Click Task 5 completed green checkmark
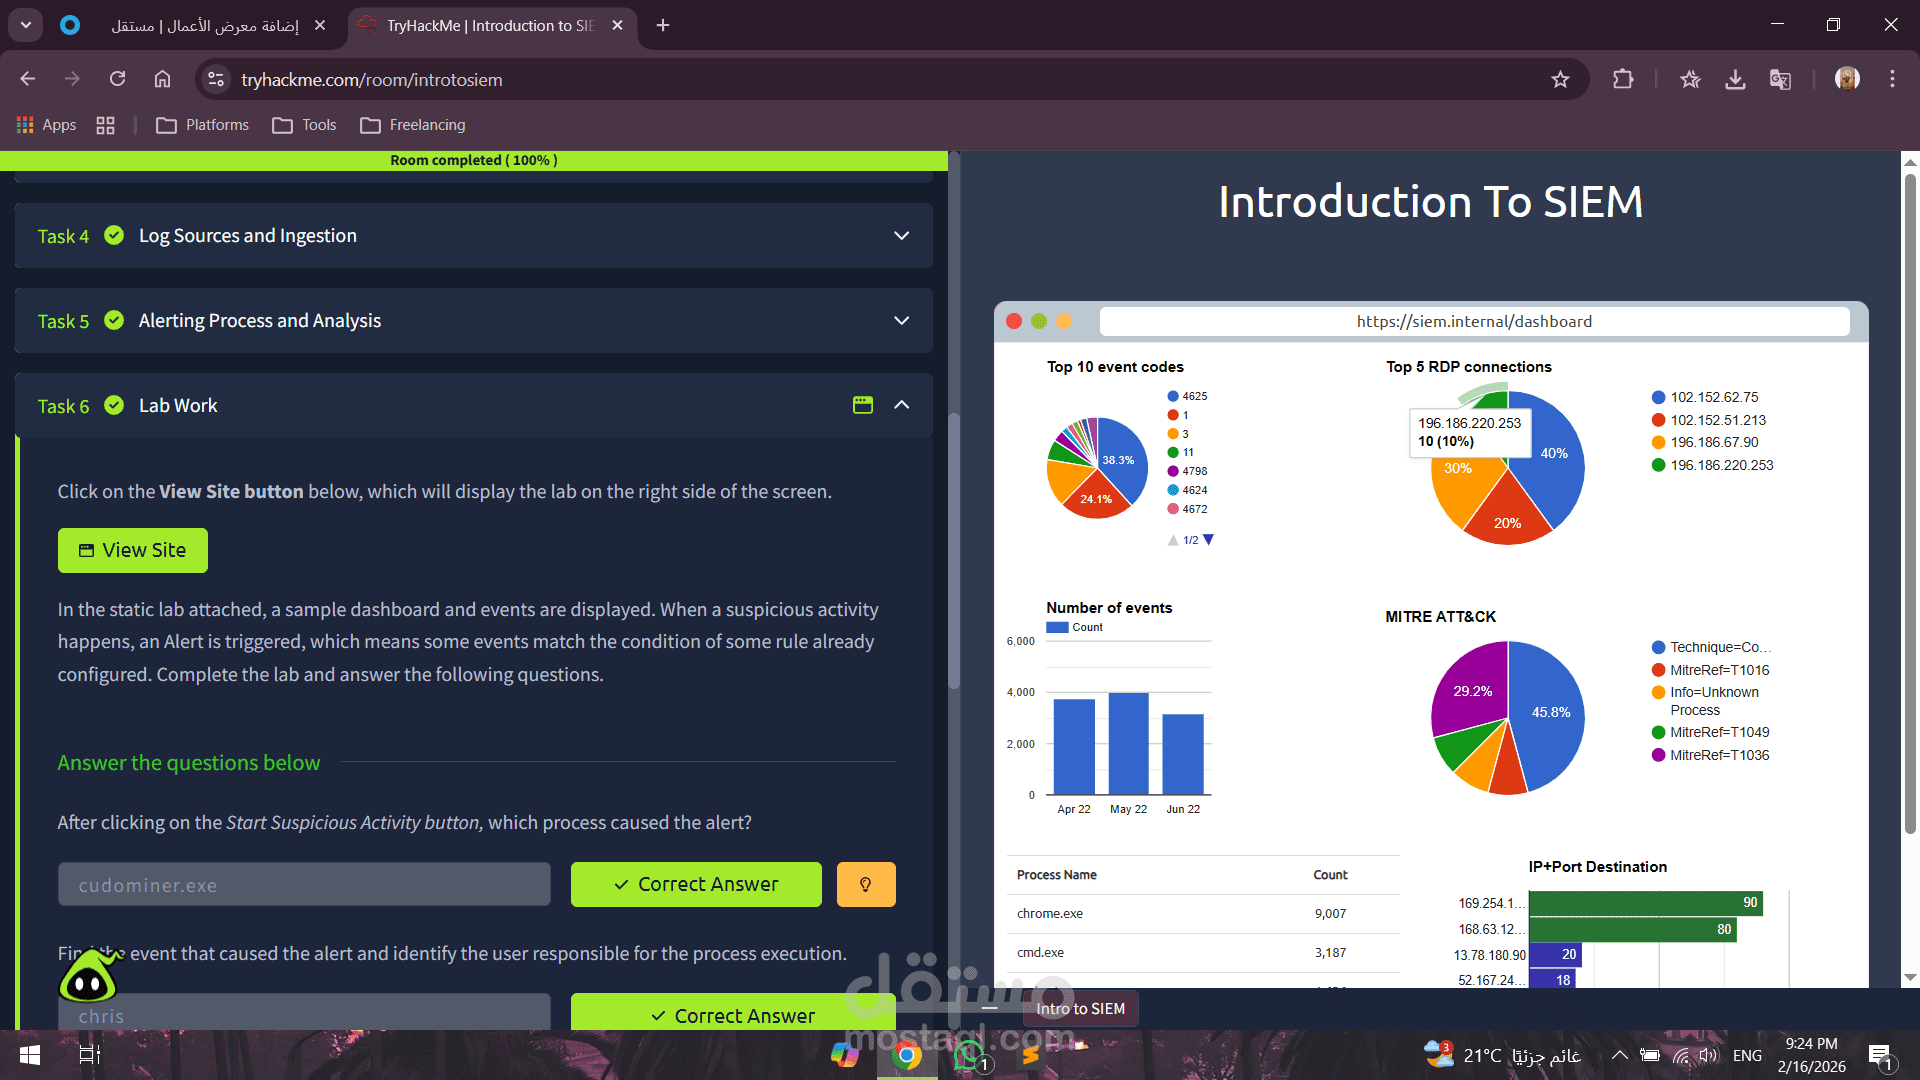The image size is (1920, 1080). click(x=114, y=320)
